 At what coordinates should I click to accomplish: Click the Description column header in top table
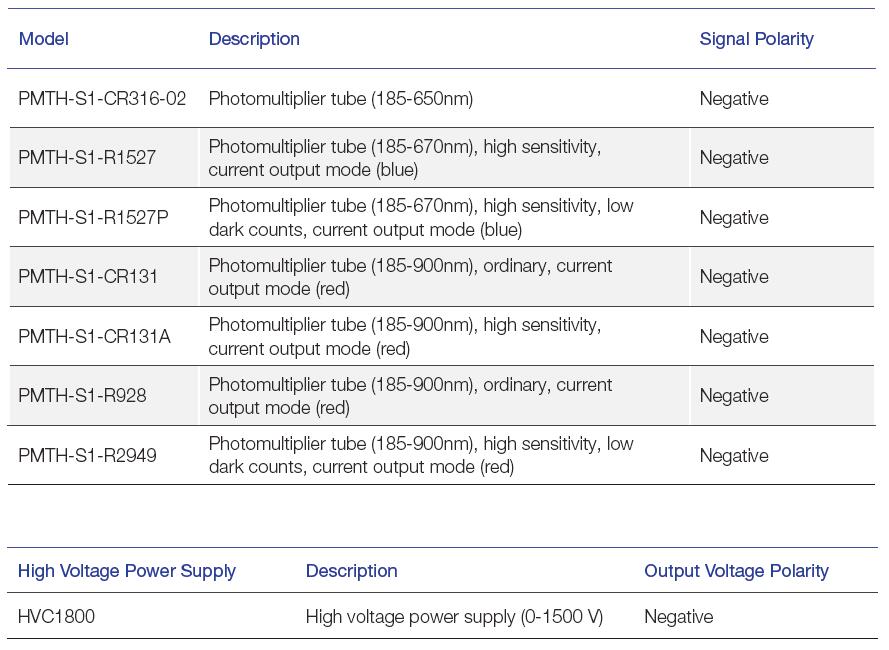click(254, 39)
